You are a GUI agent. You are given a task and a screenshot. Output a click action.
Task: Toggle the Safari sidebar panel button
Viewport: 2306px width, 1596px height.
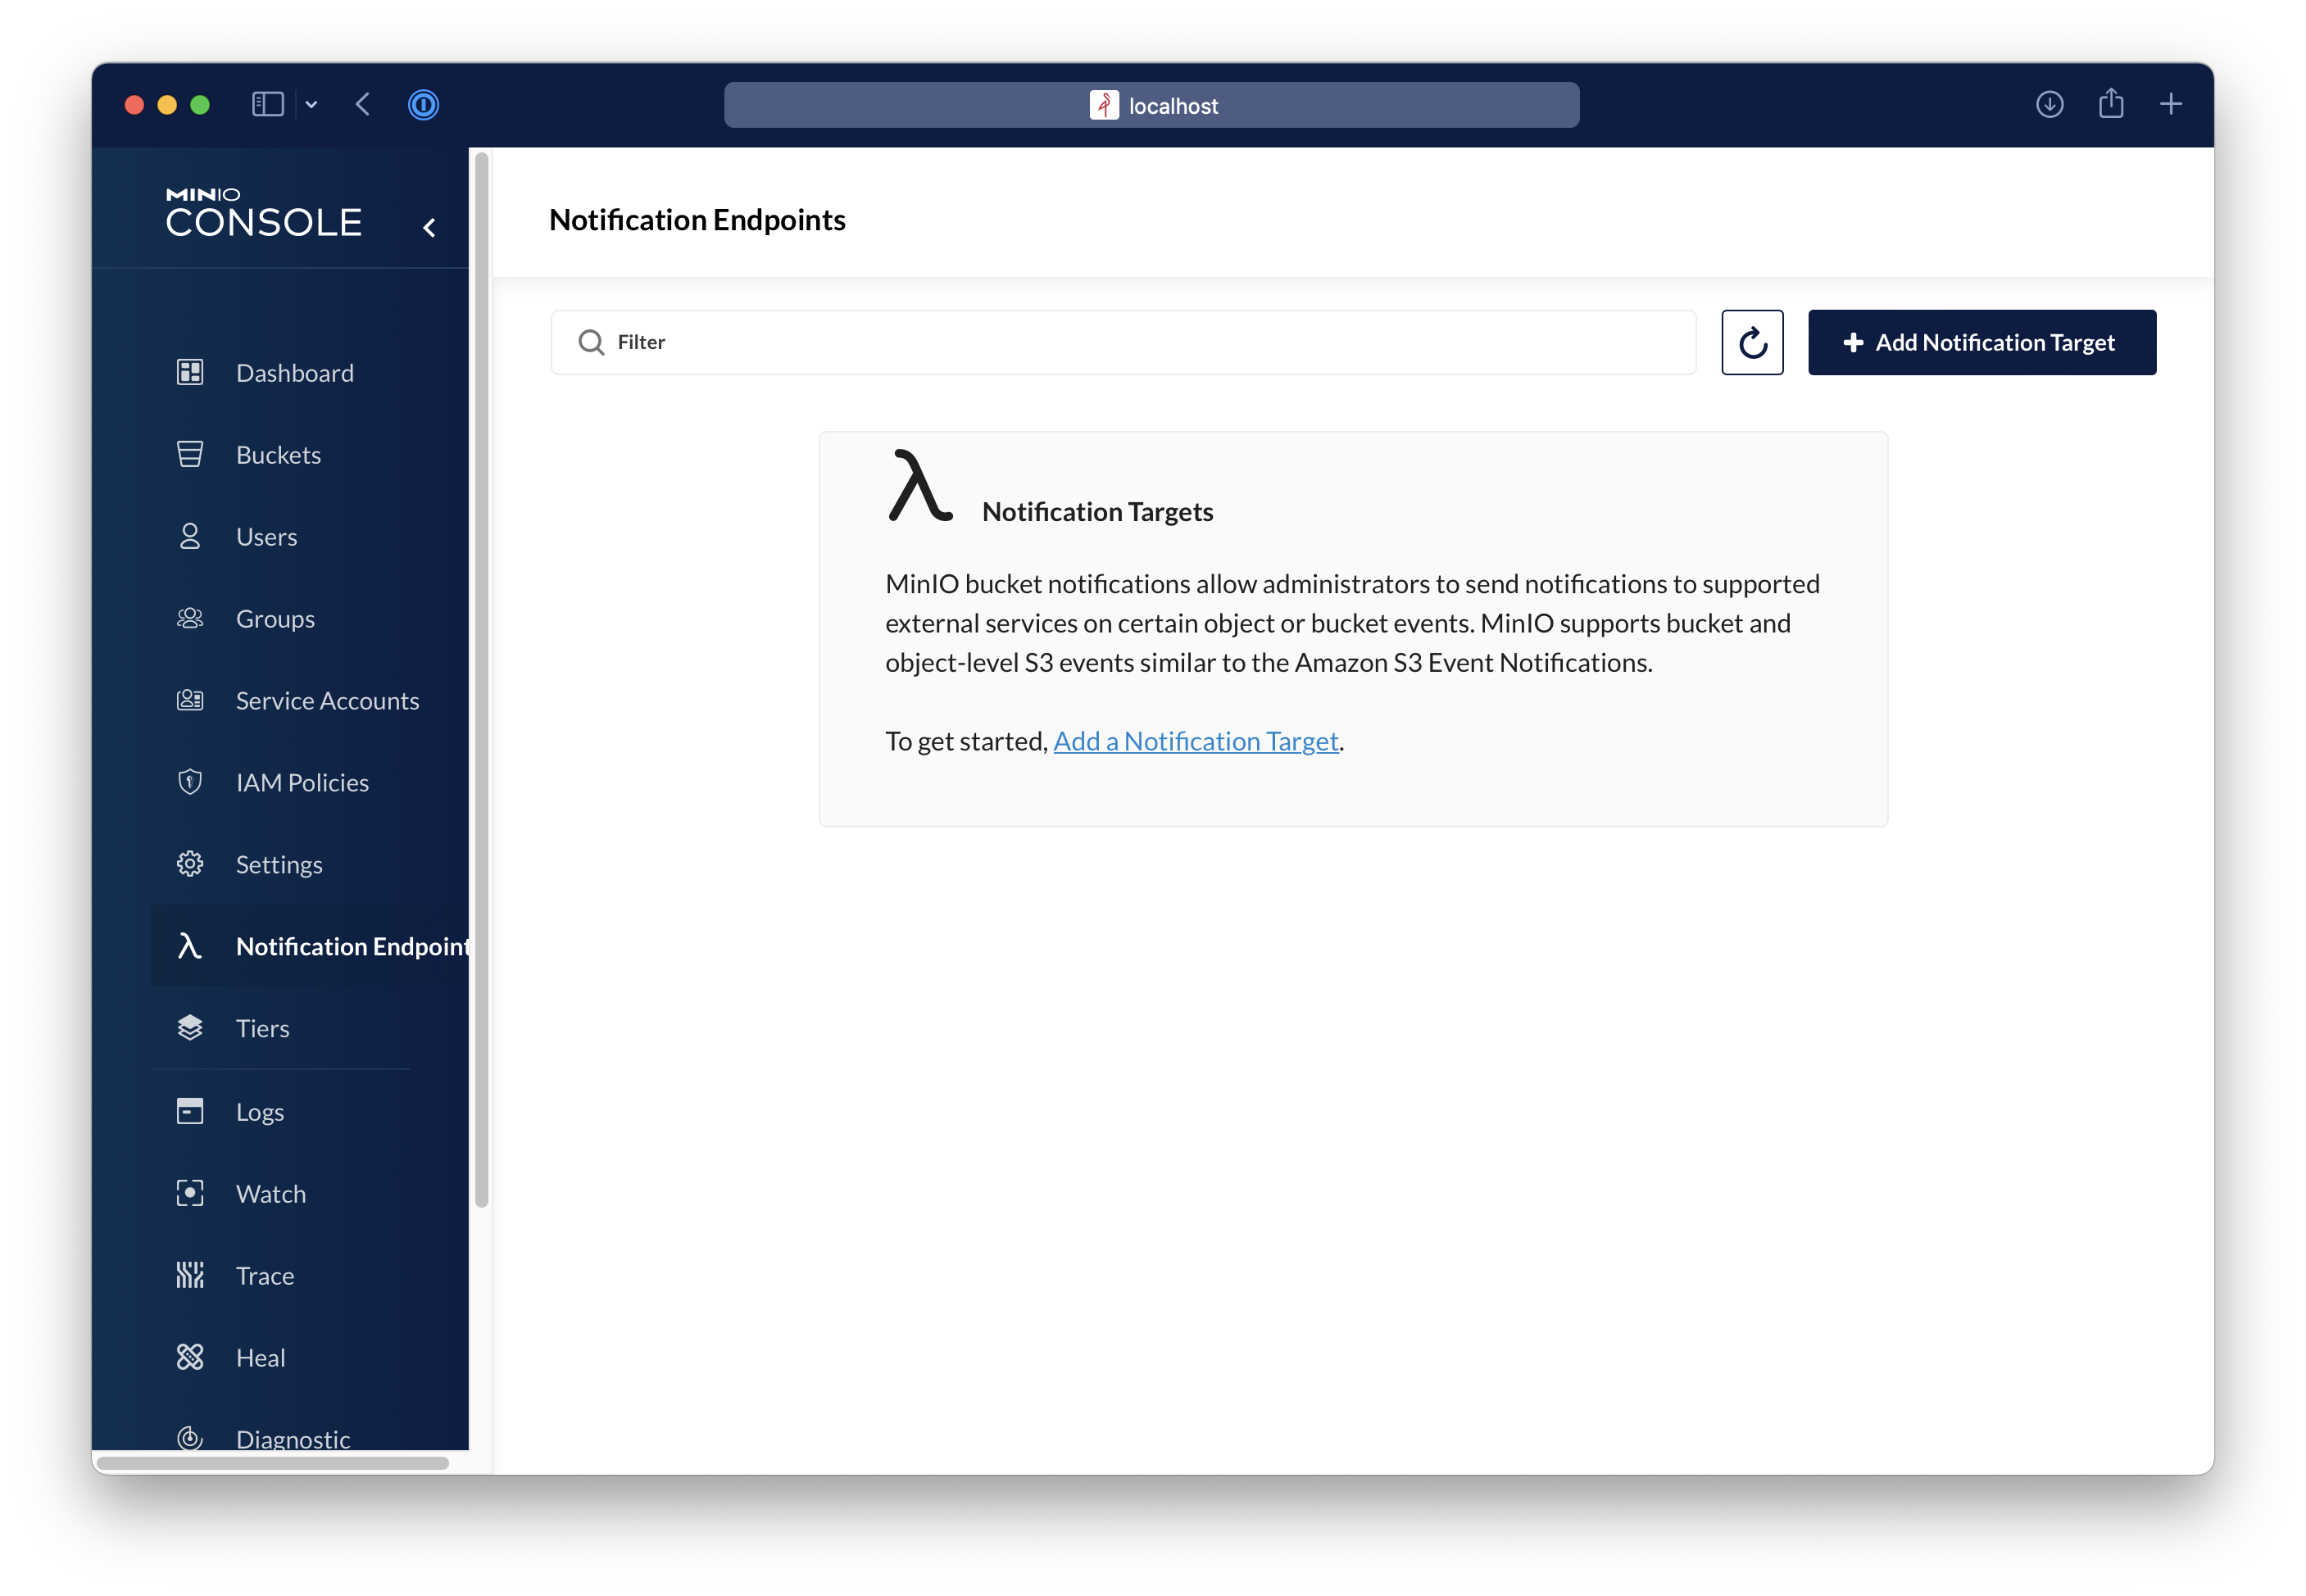268,105
